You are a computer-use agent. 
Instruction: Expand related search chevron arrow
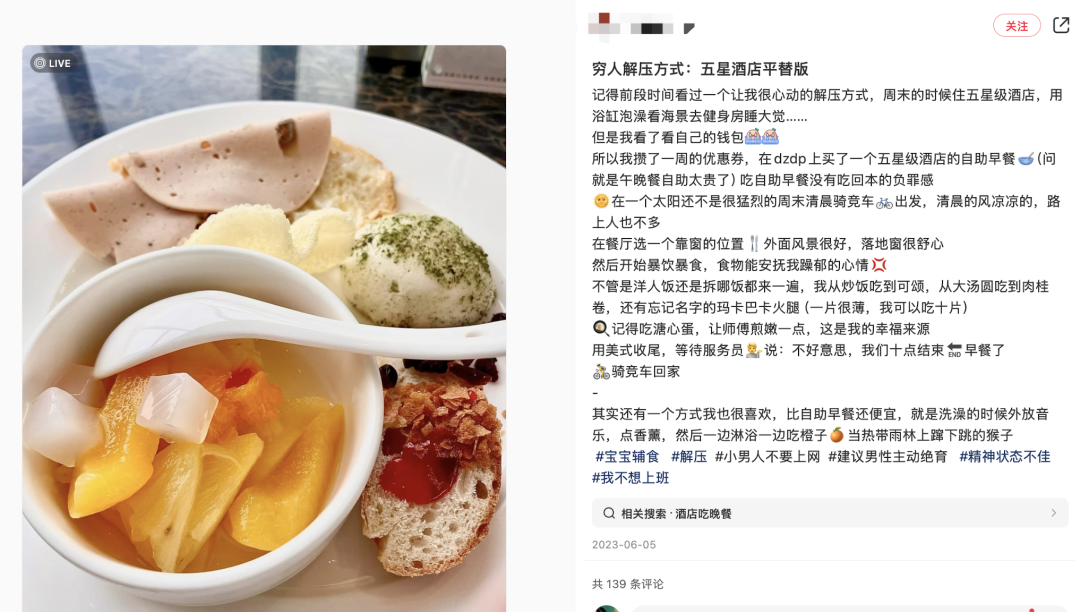1053,513
